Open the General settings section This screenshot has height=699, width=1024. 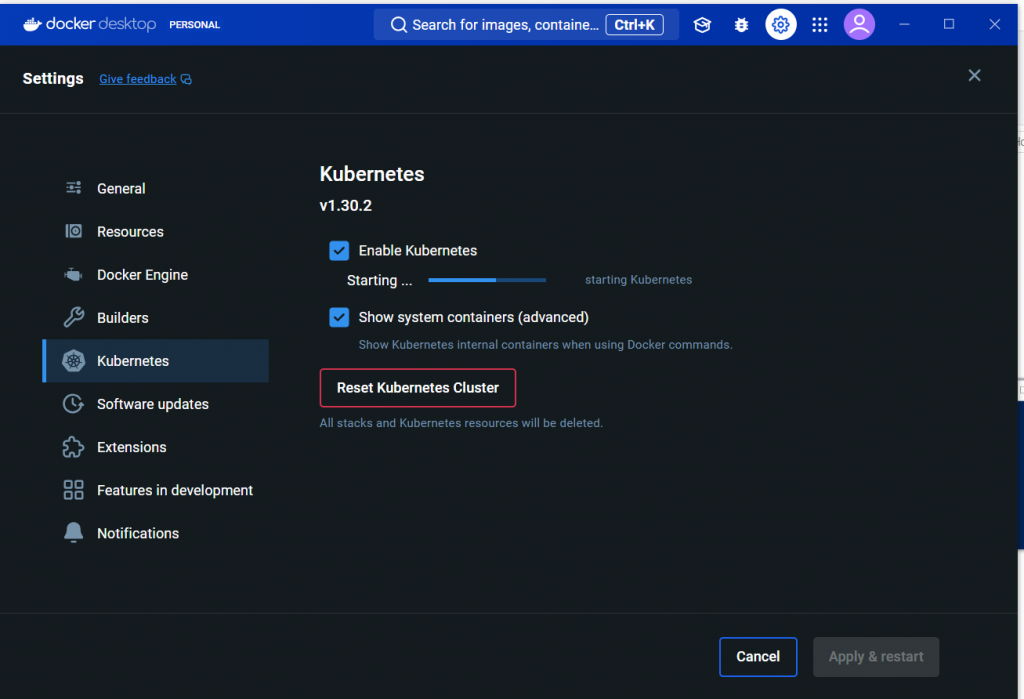tap(155, 188)
